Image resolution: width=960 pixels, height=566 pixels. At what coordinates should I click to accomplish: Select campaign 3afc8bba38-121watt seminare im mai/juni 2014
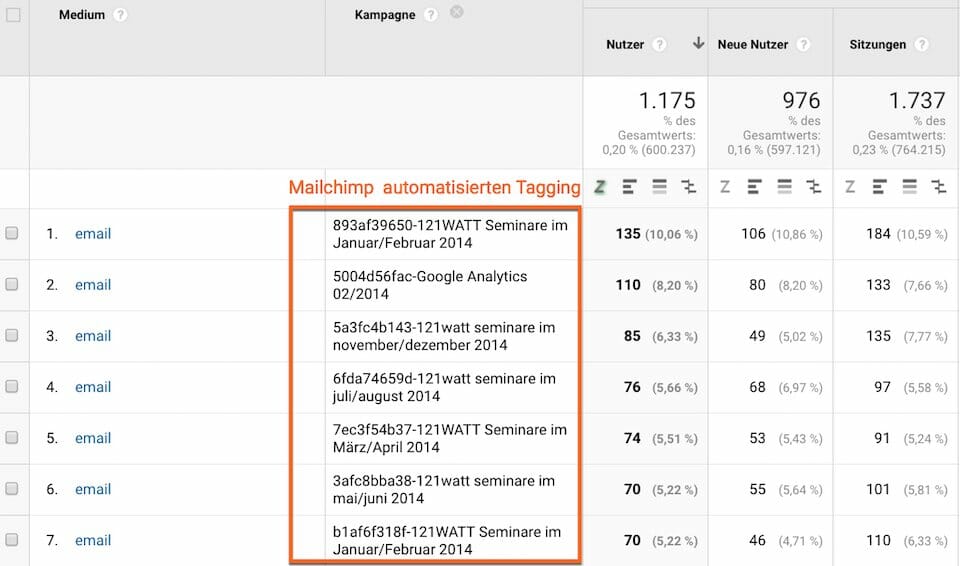444,489
